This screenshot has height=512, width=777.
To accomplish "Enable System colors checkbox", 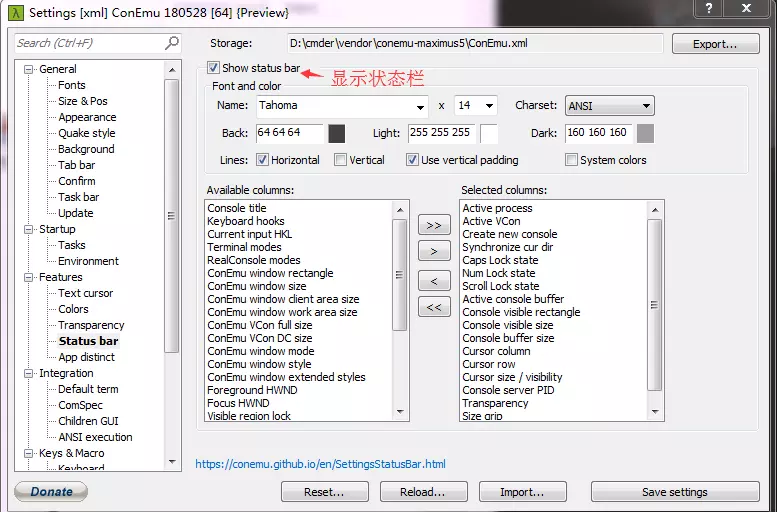I will coord(571,160).
